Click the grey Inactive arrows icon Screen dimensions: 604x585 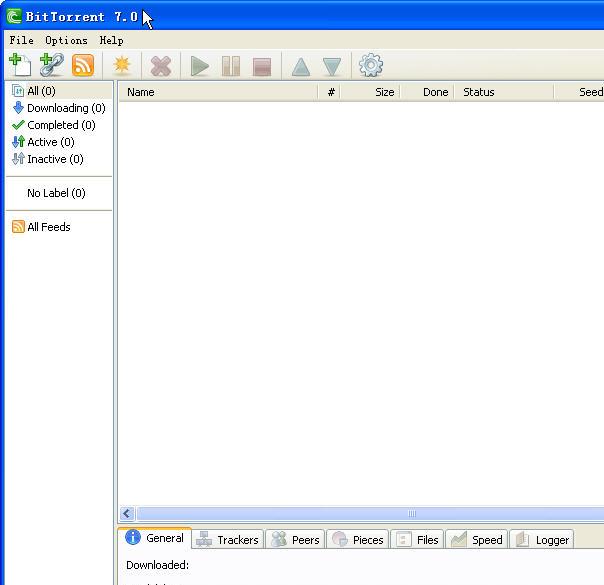[x=18, y=159]
